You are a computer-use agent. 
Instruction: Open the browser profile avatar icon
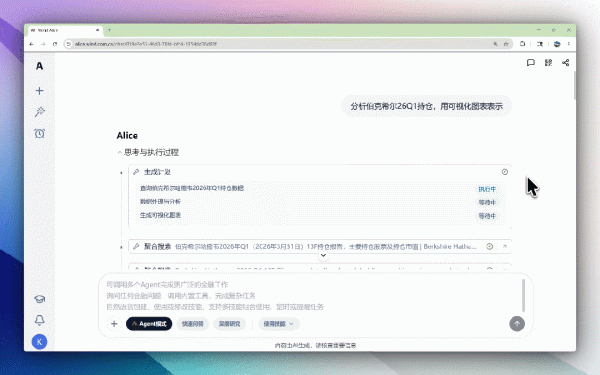coord(557,44)
